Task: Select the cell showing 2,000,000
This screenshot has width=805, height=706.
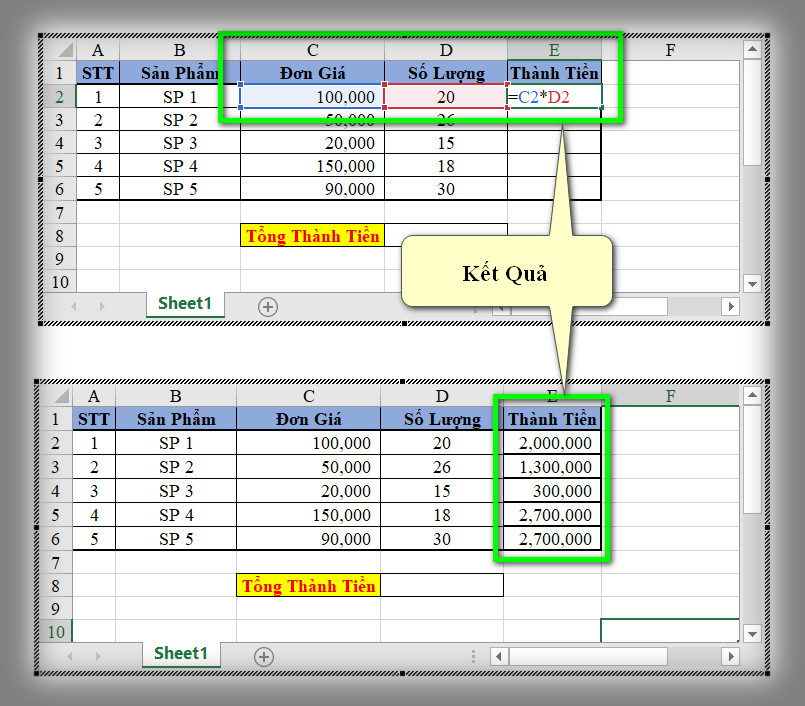Action: 552,443
